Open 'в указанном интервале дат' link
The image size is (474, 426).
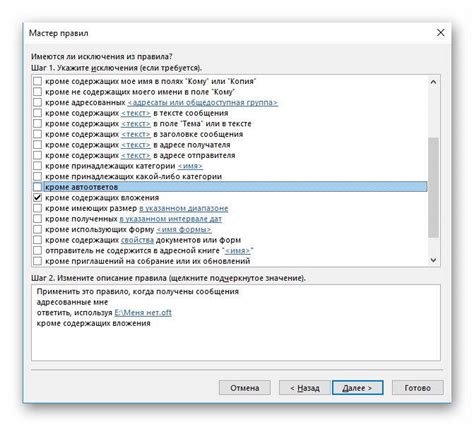(x=171, y=219)
